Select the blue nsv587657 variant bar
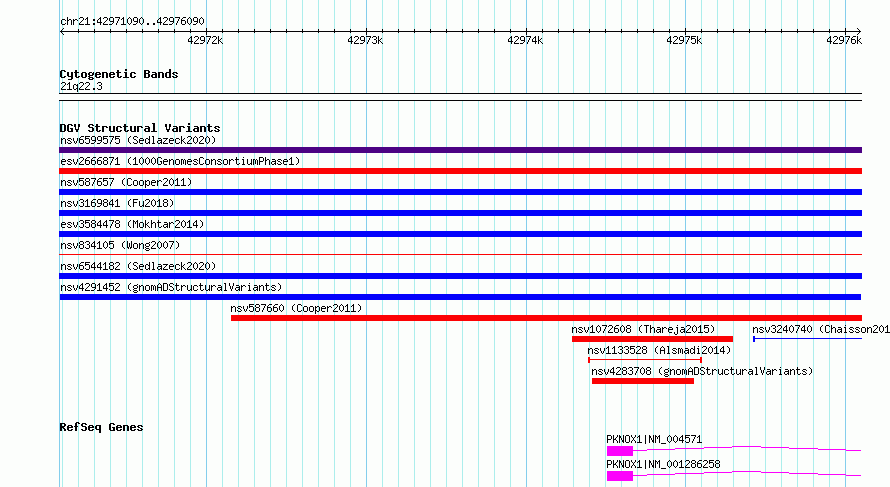The image size is (890, 487). pyautogui.click(x=460, y=192)
